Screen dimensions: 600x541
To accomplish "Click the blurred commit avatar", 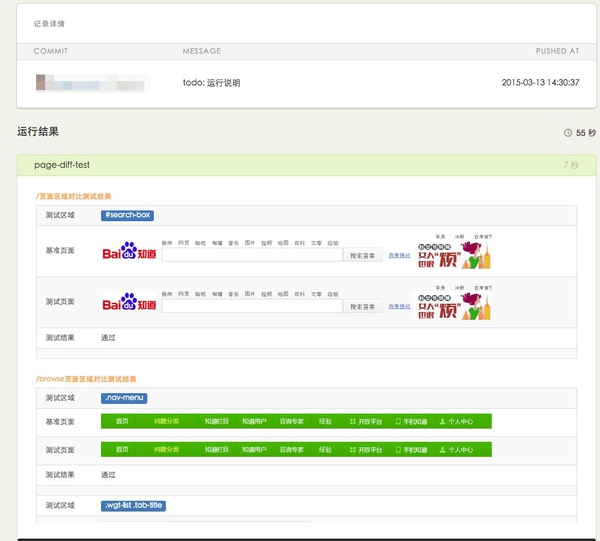I will [92, 83].
